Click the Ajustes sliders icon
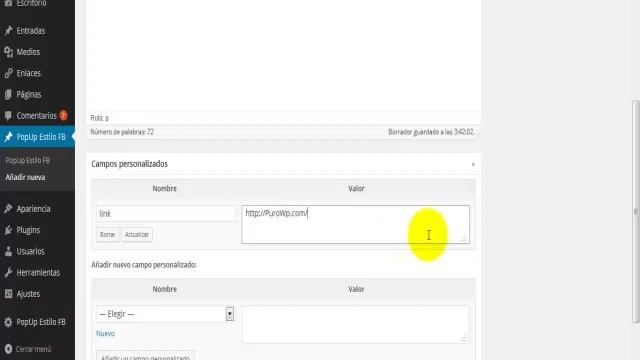 tap(8, 293)
